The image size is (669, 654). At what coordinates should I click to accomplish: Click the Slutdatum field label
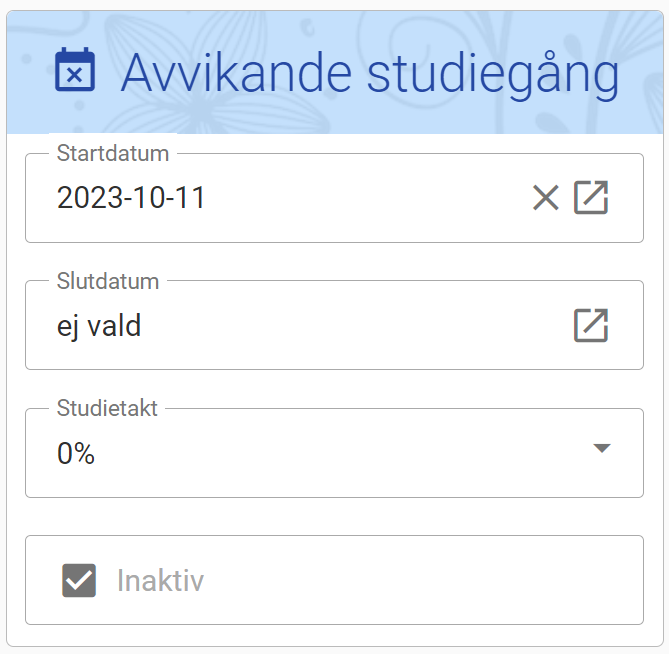[x=108, y=282]
